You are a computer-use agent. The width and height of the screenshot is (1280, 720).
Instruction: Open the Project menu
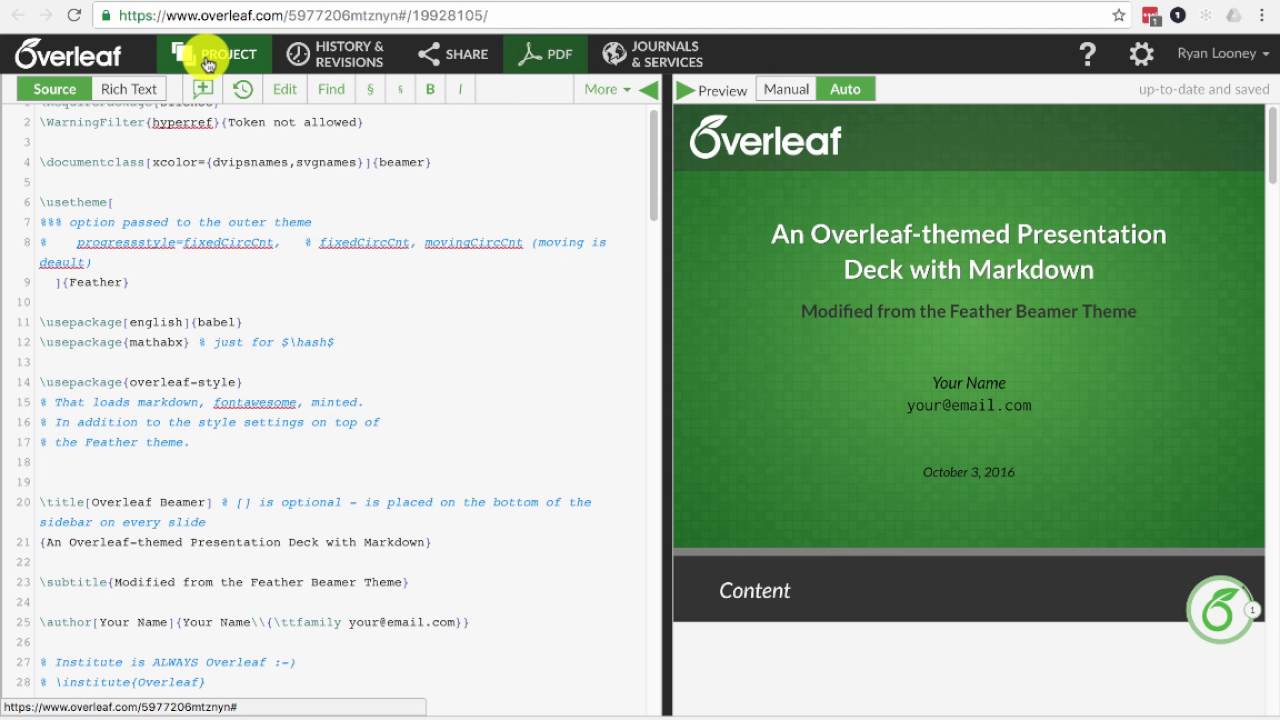(x=213, y=54)
